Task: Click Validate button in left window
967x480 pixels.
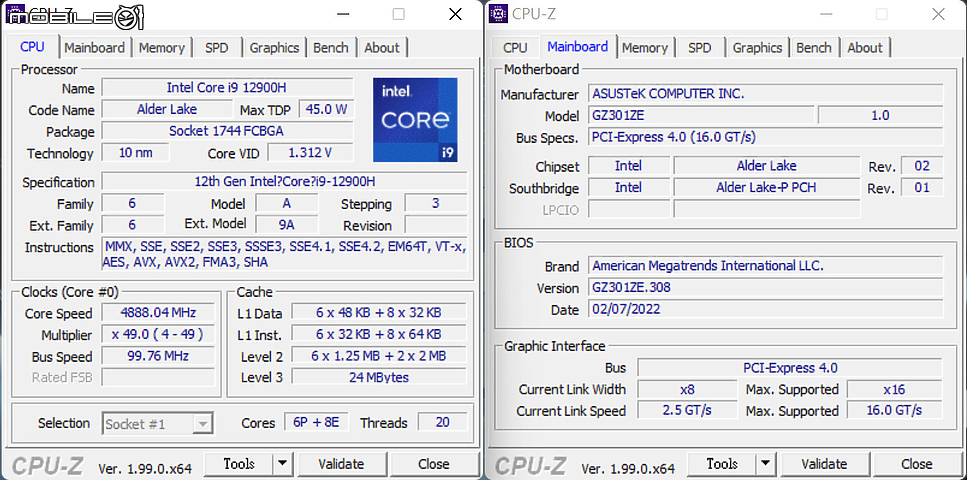Action: (341, 463)
